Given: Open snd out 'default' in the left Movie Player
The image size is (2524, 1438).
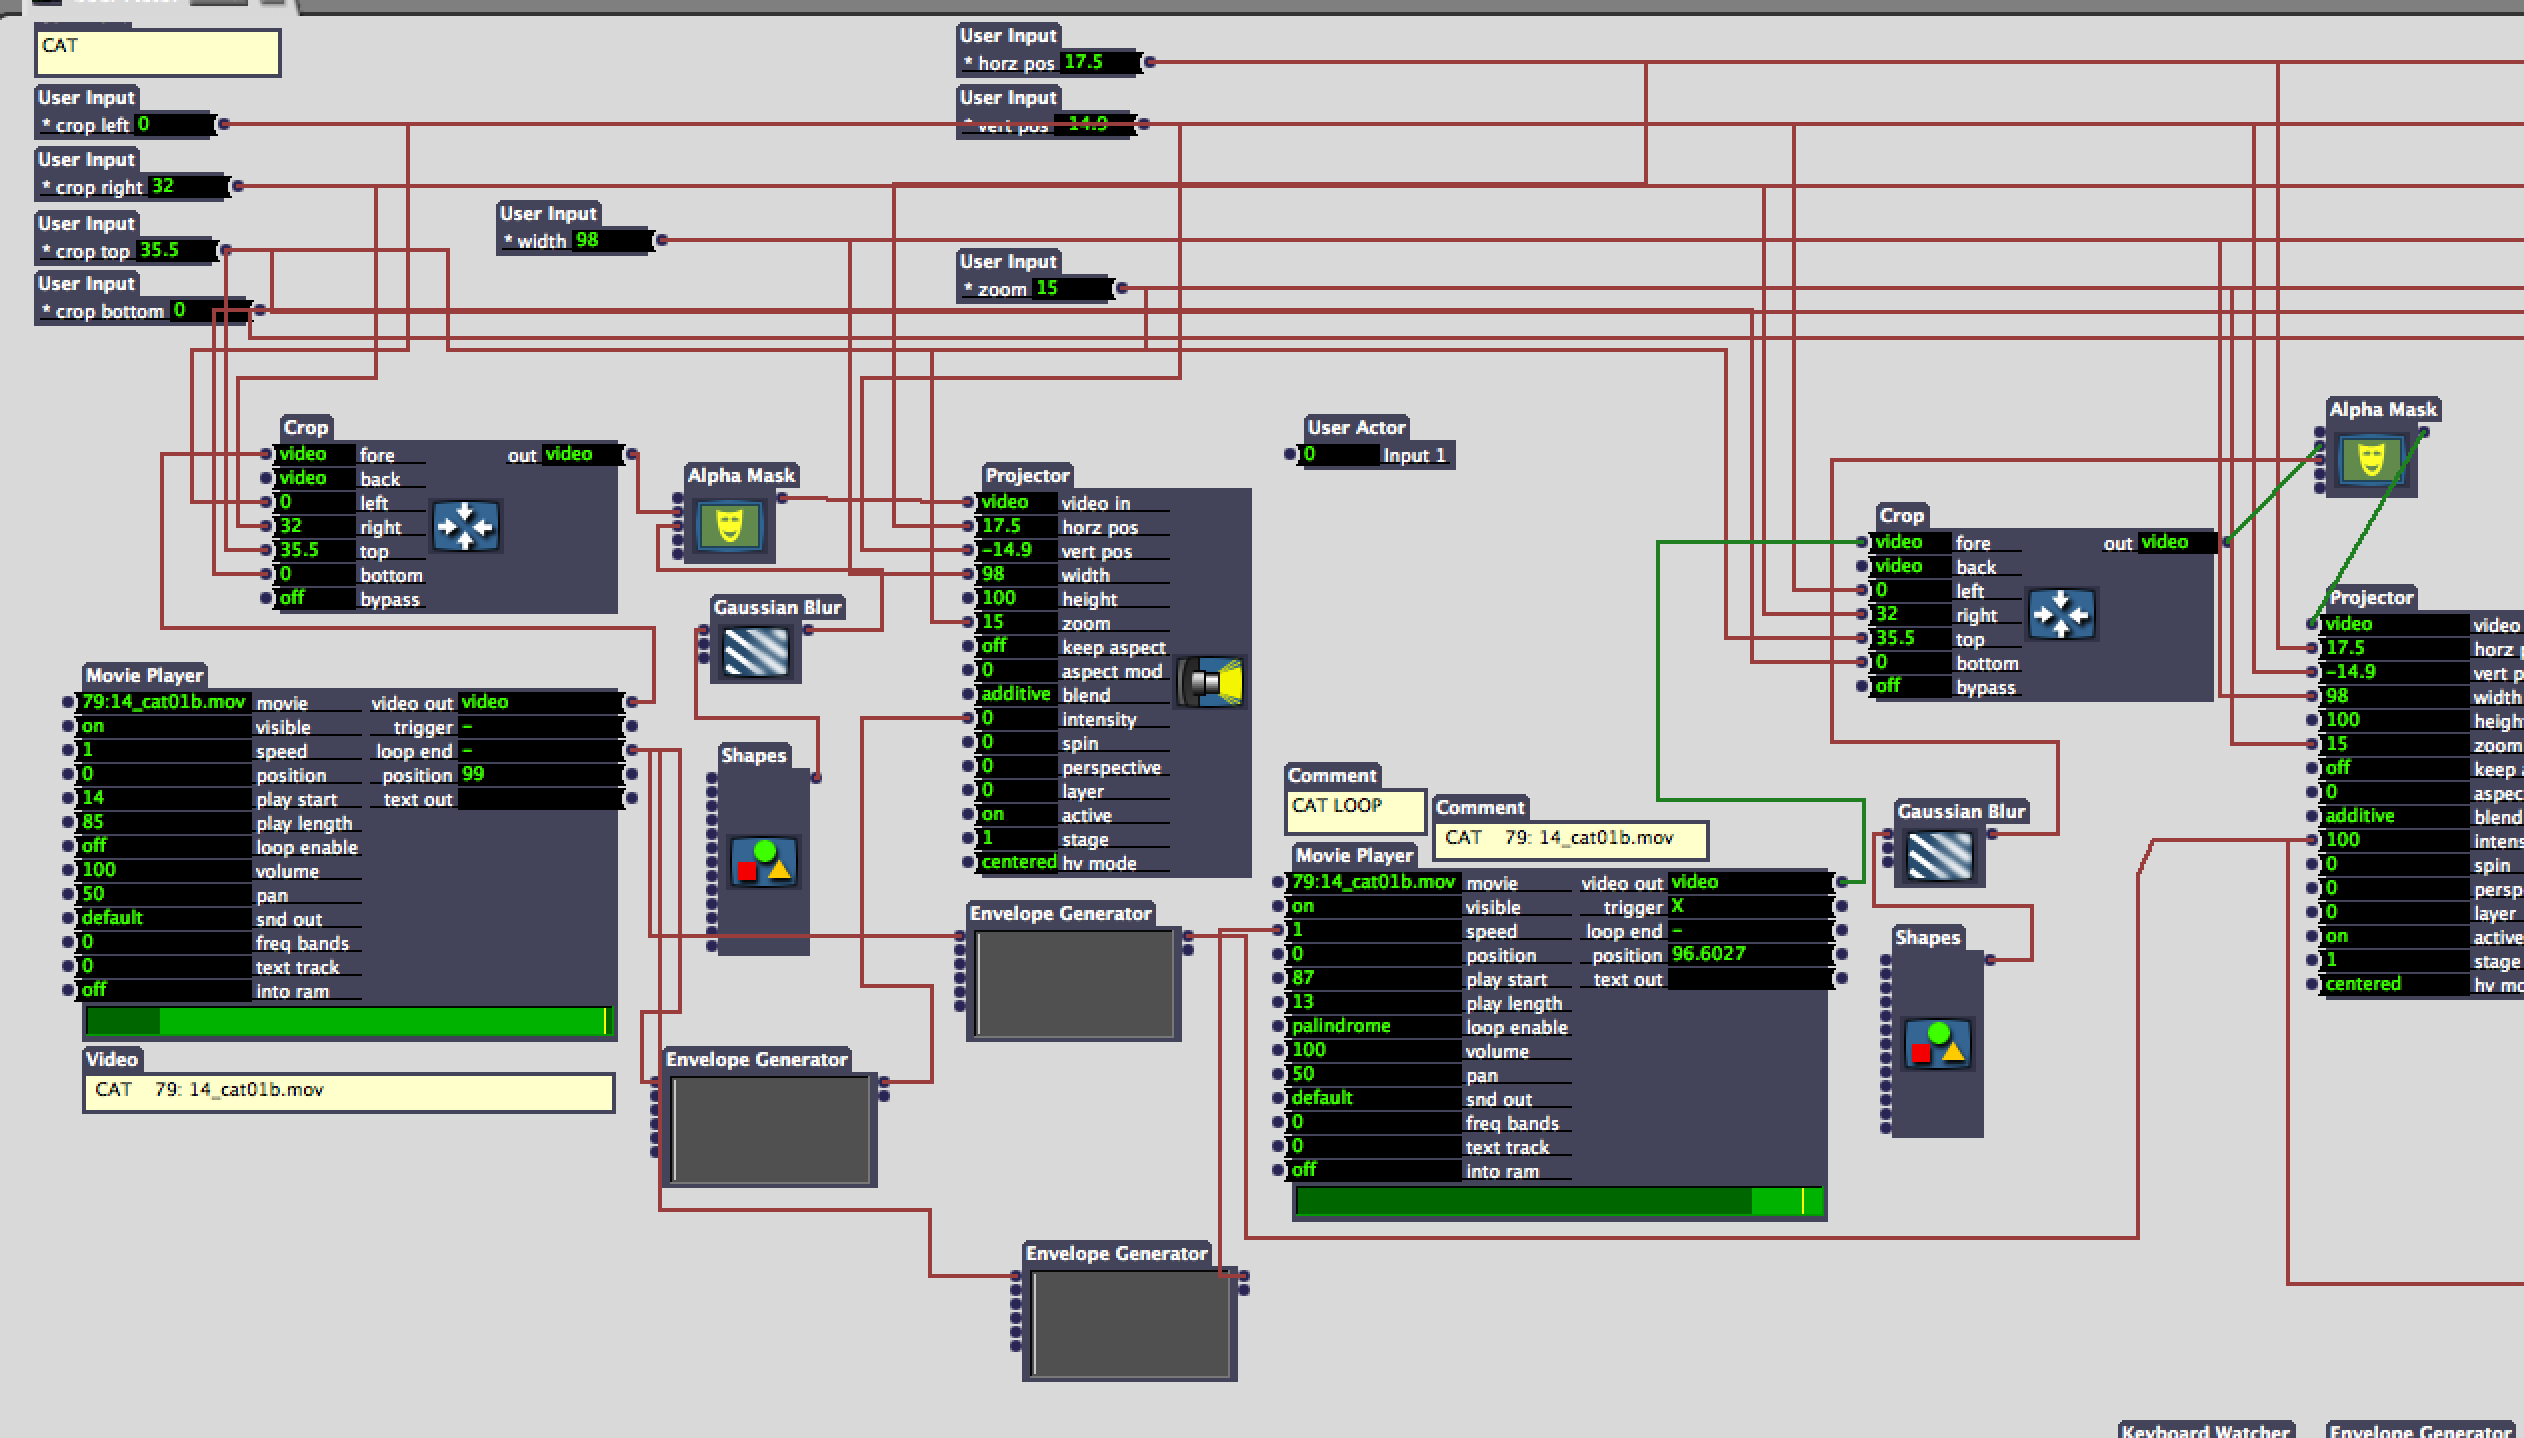Looking at the screenshot, I should 165,918.
